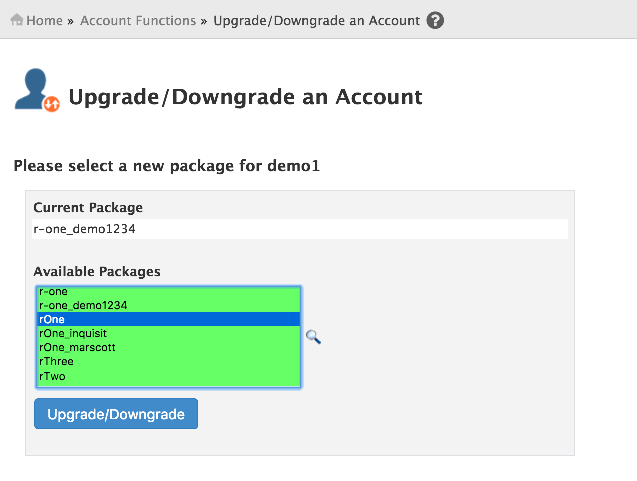Image resolution: width=637 pixels, height=481 pixels.
Task: Click the house icon in the breadcrumb
Action: click(16, 20)
